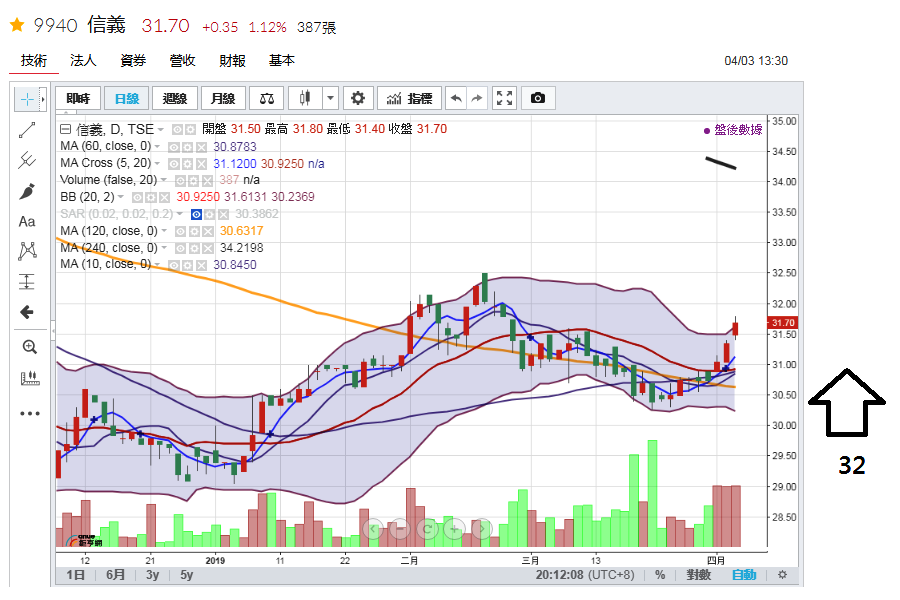Activate the Aa text annotation tool
Screen dimensions: 900x600
(26, 222)
